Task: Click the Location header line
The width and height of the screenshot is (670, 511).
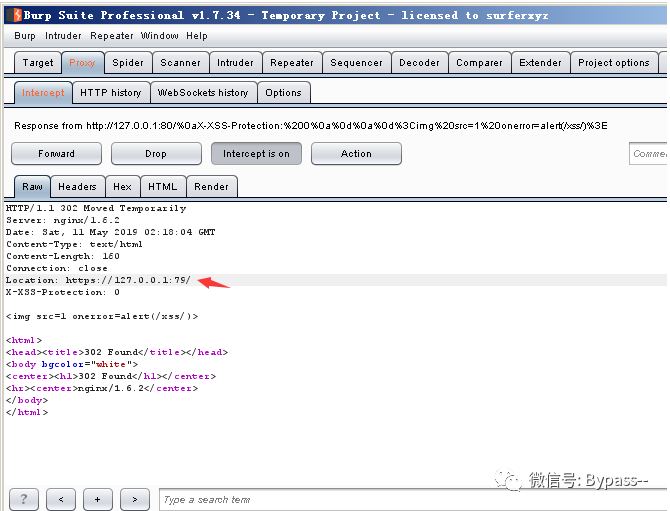Action: point(98,280)
